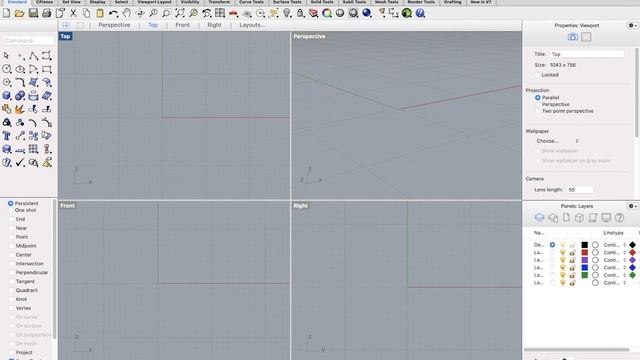Switch to the CPlanes toolbar tab

(44, 2)
